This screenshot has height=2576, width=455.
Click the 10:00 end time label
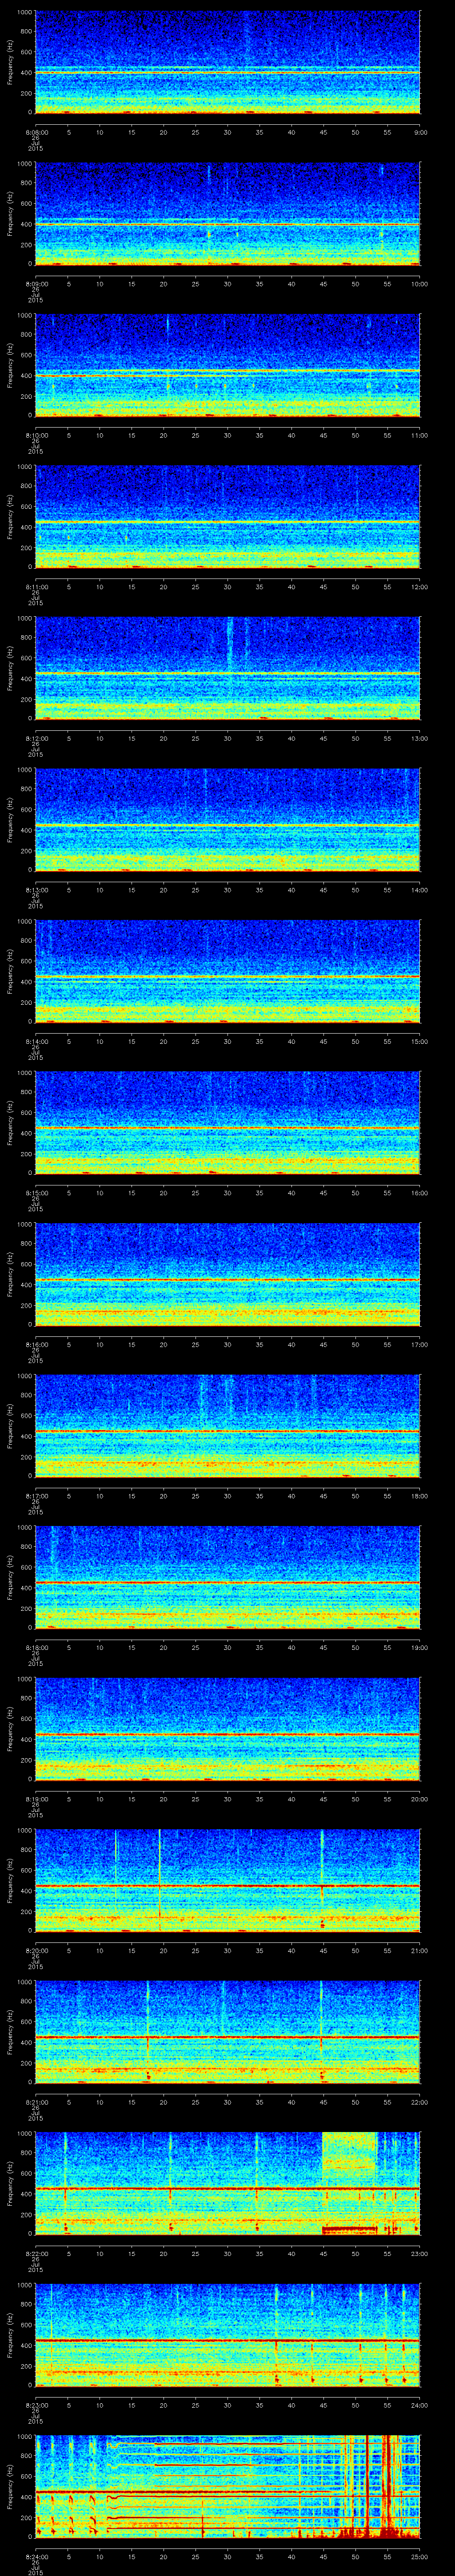point(420,284)
